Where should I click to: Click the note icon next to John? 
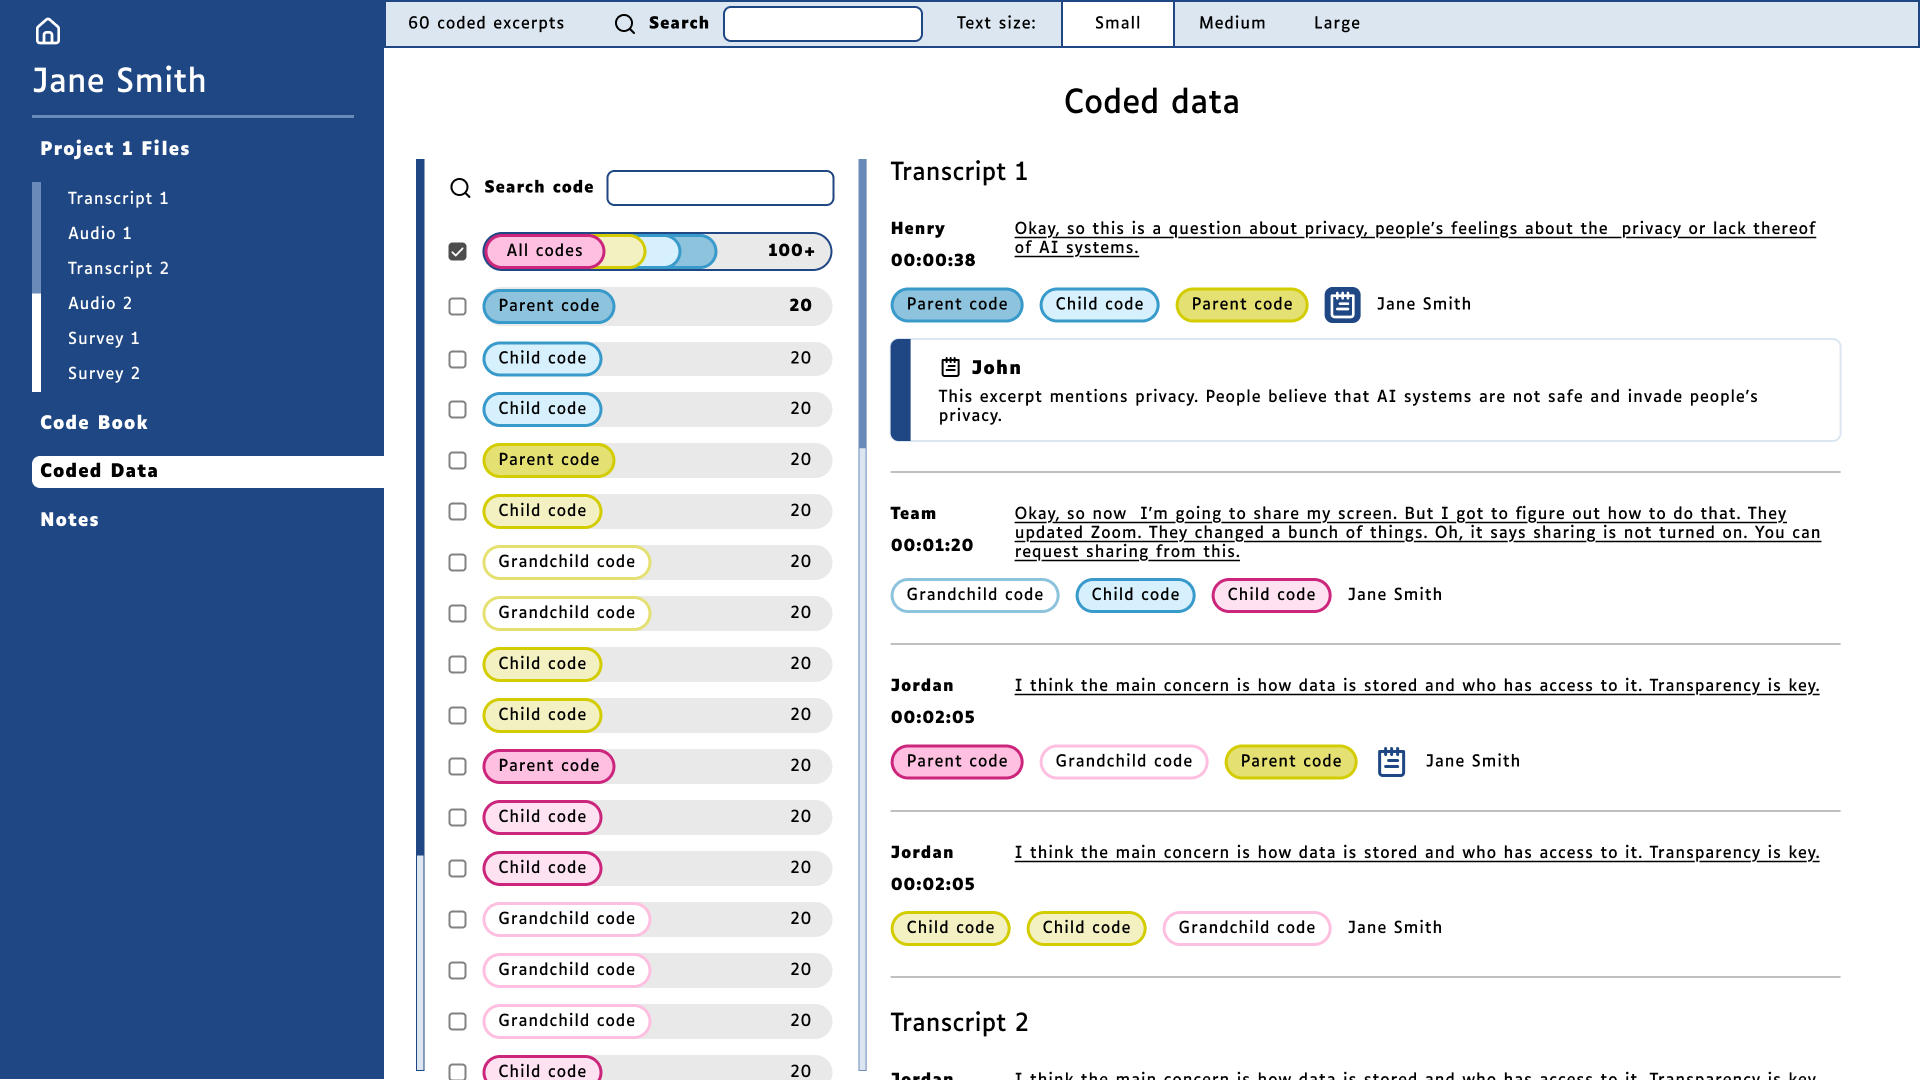pos(951,368)
